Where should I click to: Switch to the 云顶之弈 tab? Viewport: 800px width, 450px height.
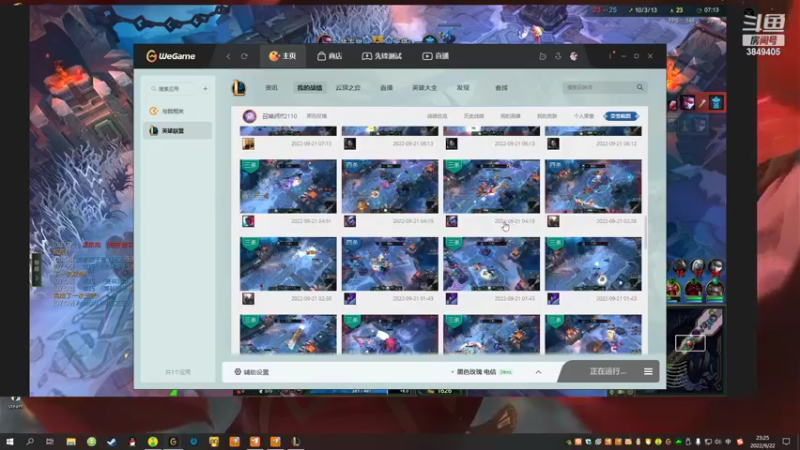pos(348,88)
